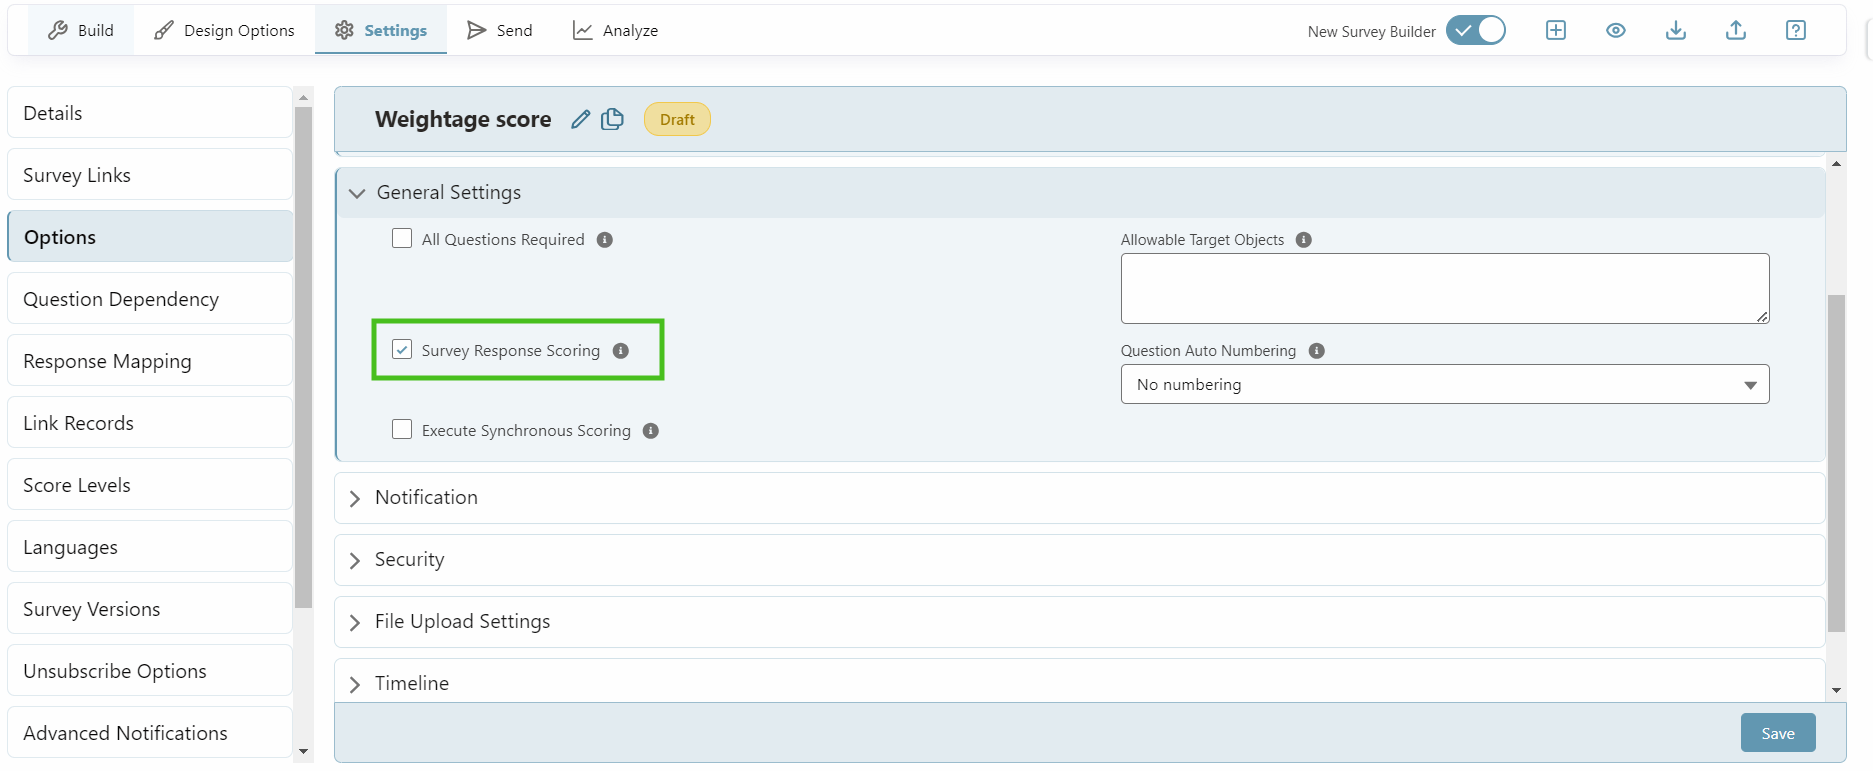The height and width of the screenshot is (771, 1873).
Task: Select the Settings tab
Action: pyautogui.click(x=381, y=30)
